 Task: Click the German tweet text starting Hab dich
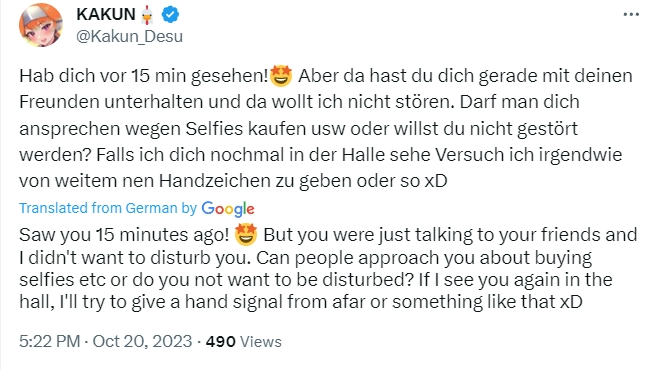click(326, 128)
